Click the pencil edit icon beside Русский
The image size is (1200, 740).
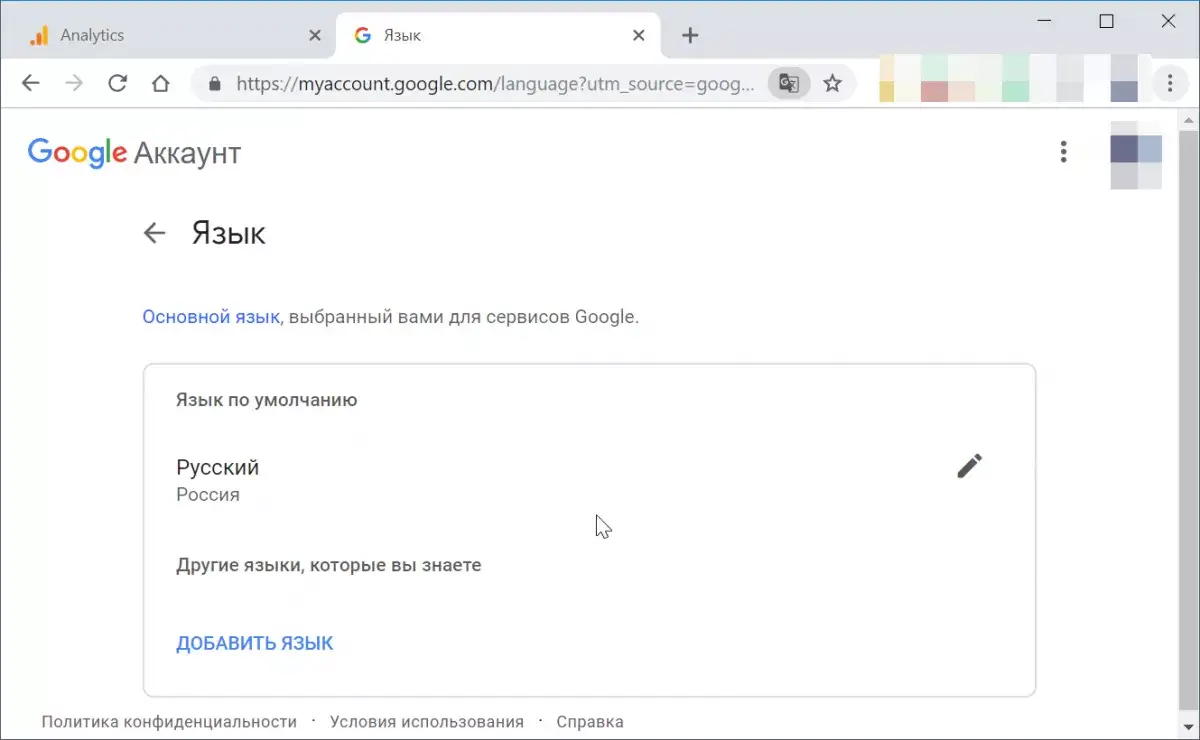click(x=969, y=466)
